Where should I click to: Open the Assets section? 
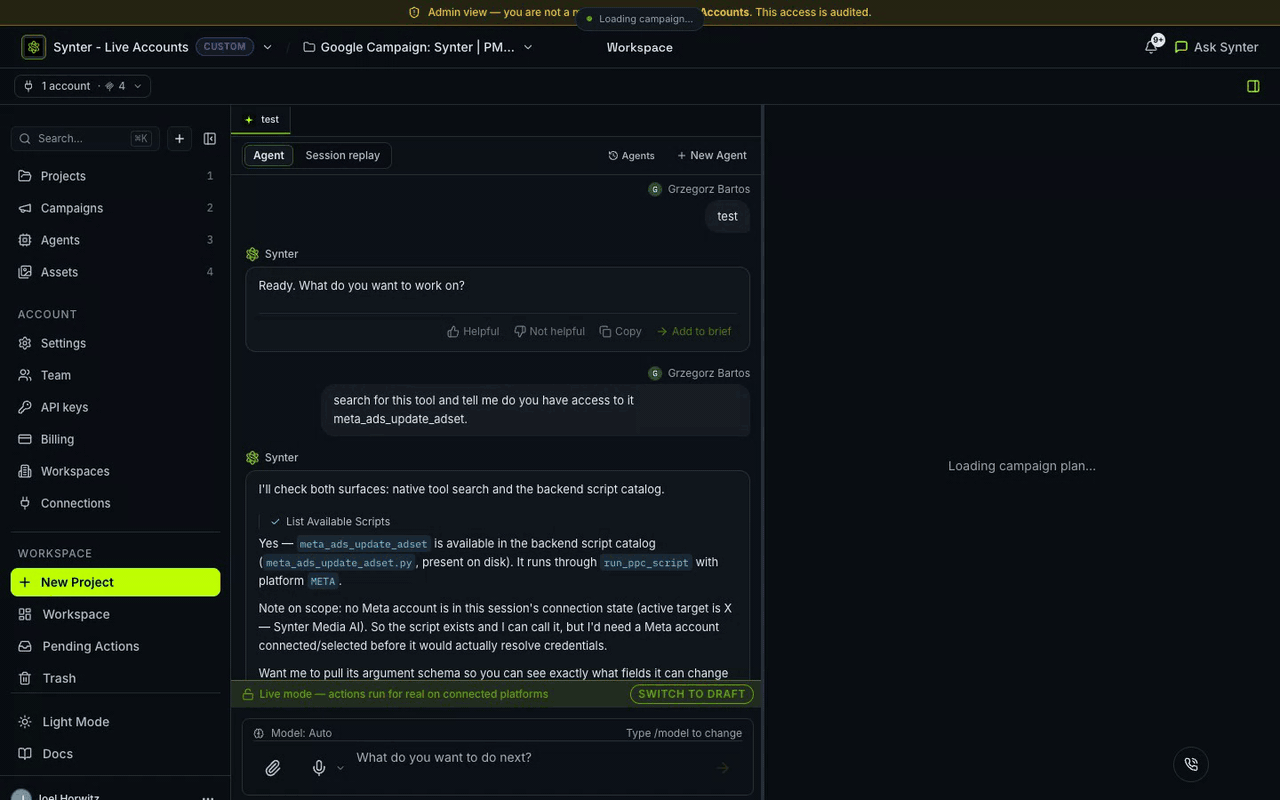(x=115, y=272)
